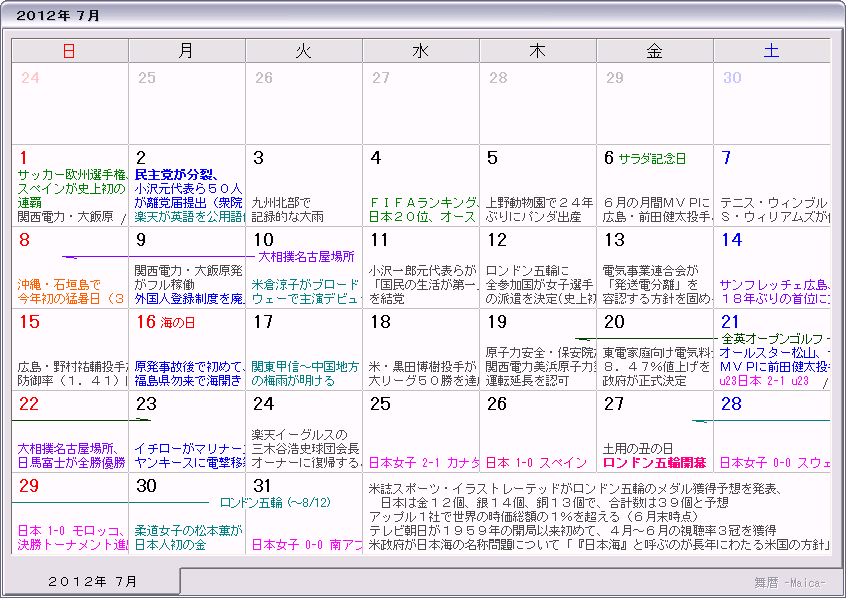846x598 pixels.
Task: Click the 全英オープンゴルフ event bar
Action: coord(775,339)
